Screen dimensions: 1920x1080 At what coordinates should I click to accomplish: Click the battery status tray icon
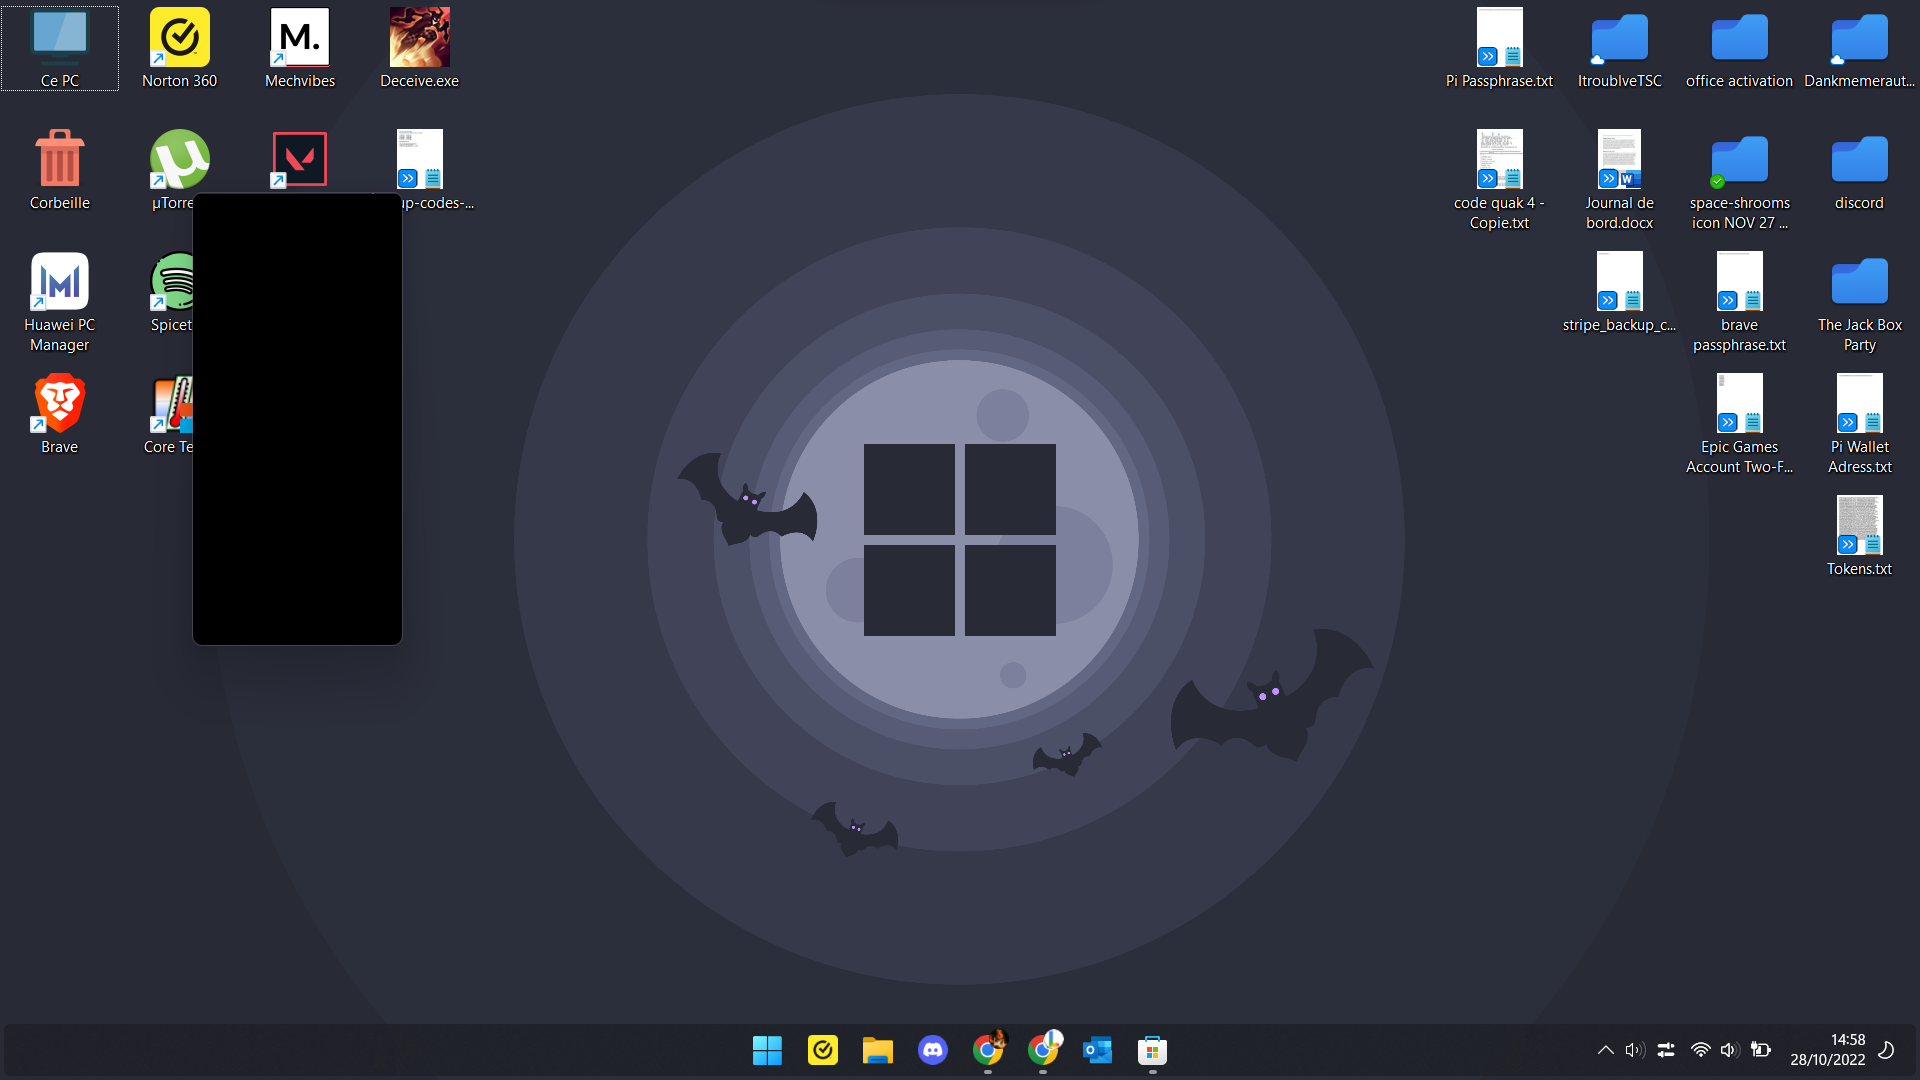click(1761, 1050)
